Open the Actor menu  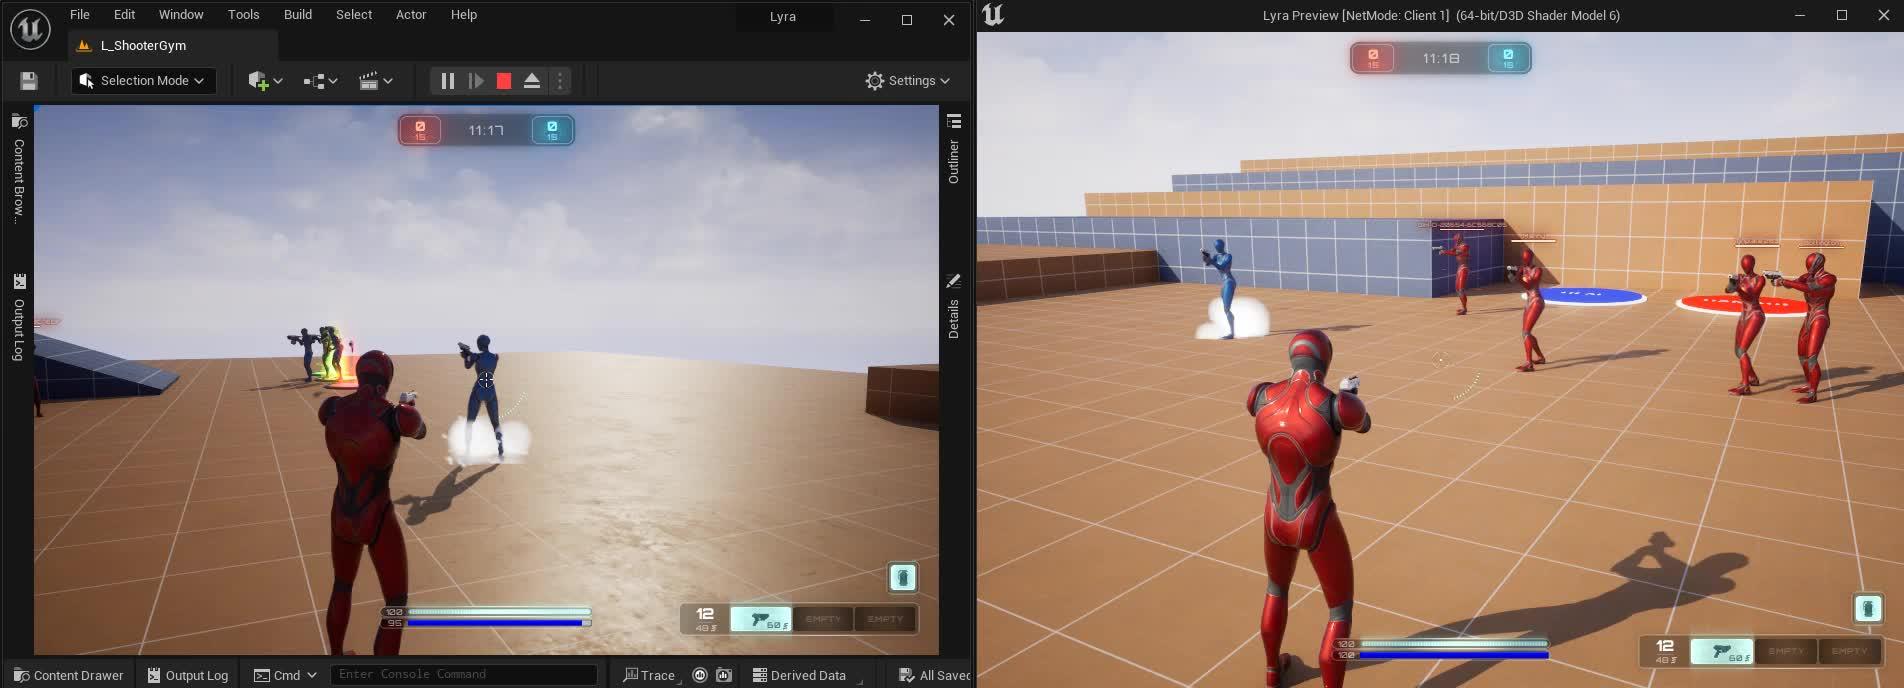[x=411, y=15]
